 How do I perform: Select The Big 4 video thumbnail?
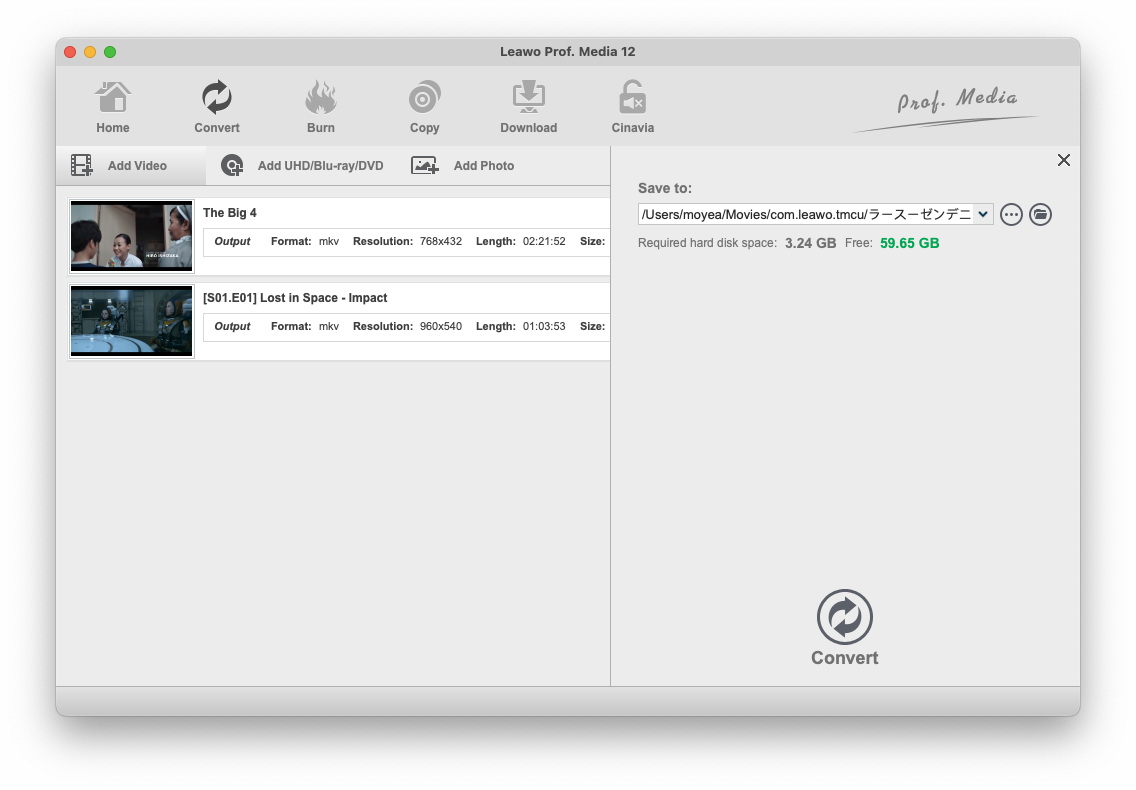131,236
